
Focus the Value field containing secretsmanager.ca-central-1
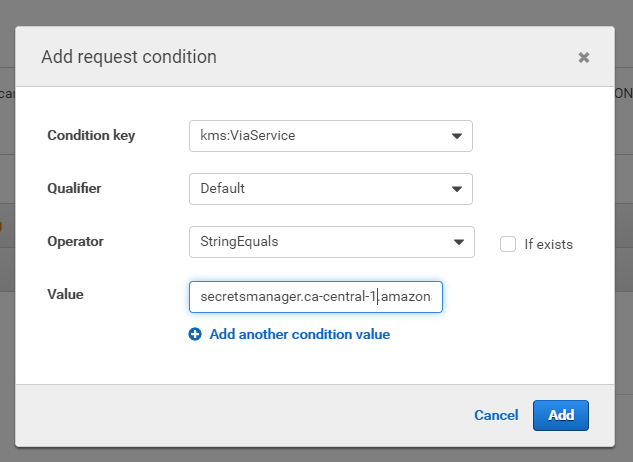point(315,297)
